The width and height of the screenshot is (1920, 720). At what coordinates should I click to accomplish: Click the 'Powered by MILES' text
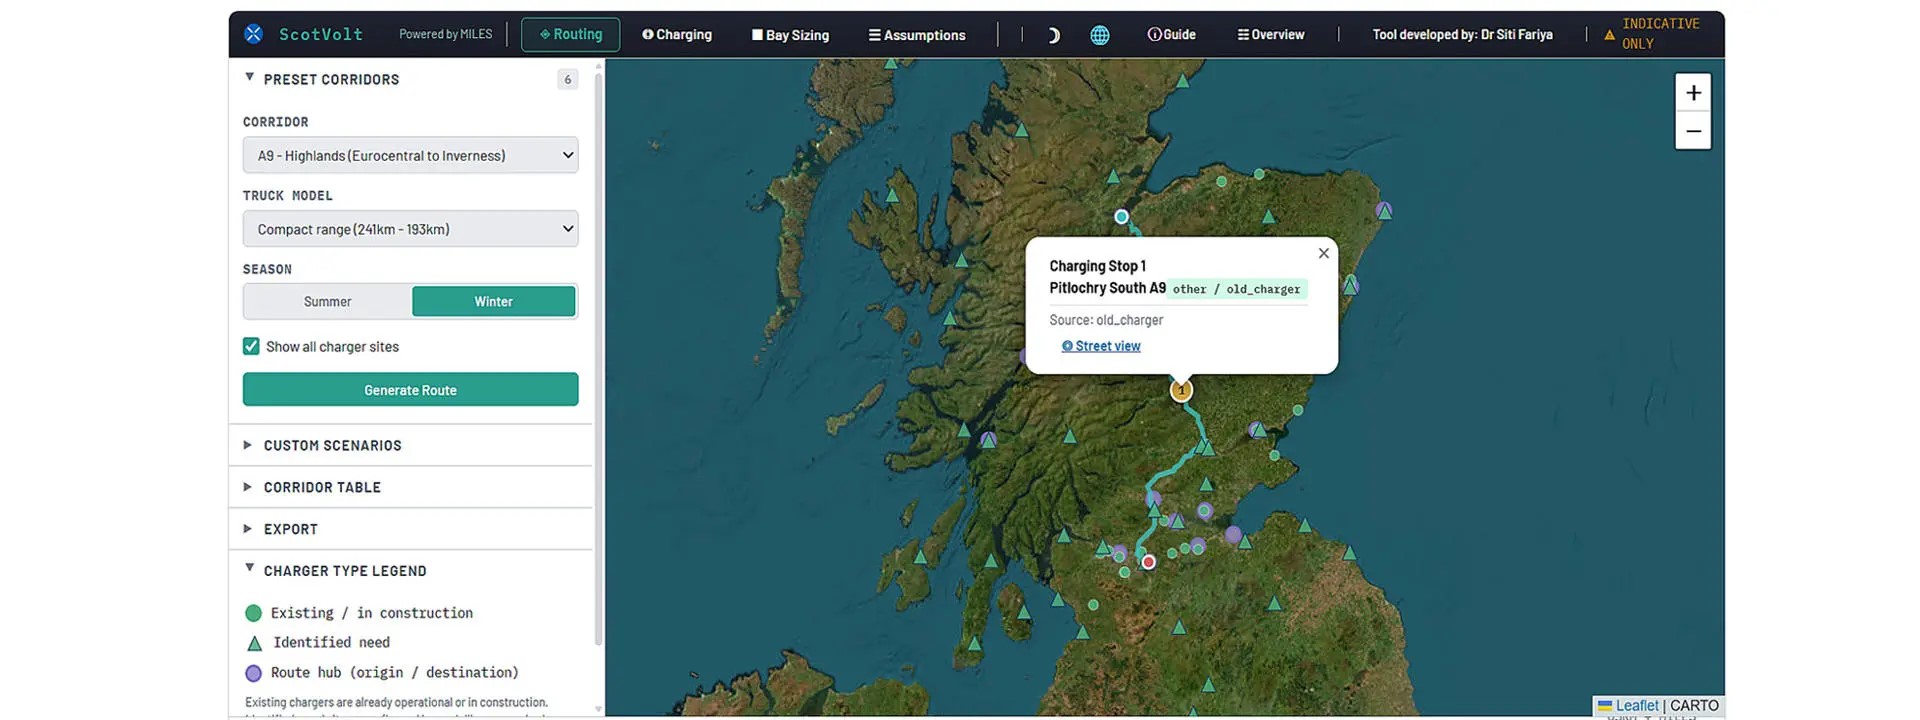pos(446,34)
